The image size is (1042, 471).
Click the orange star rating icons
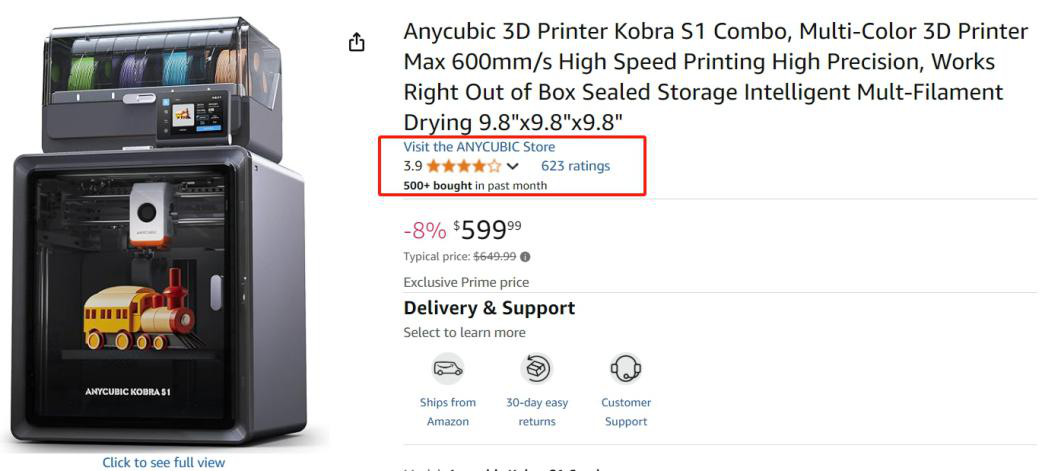point(464,166)
